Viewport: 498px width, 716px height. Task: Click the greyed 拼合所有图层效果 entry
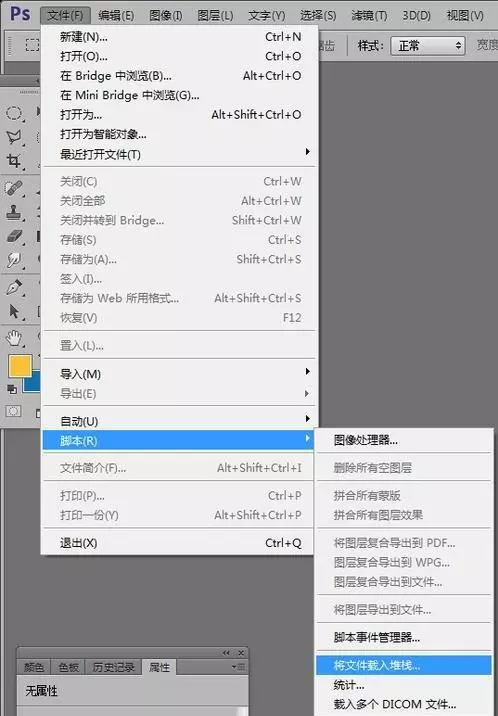tap(404, 515)
